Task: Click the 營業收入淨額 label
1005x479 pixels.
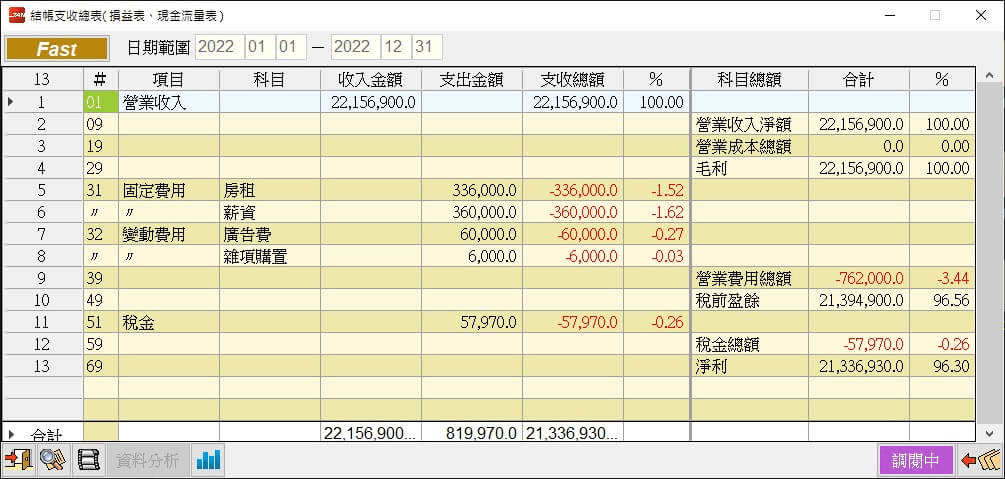Action: click(743, 124)
